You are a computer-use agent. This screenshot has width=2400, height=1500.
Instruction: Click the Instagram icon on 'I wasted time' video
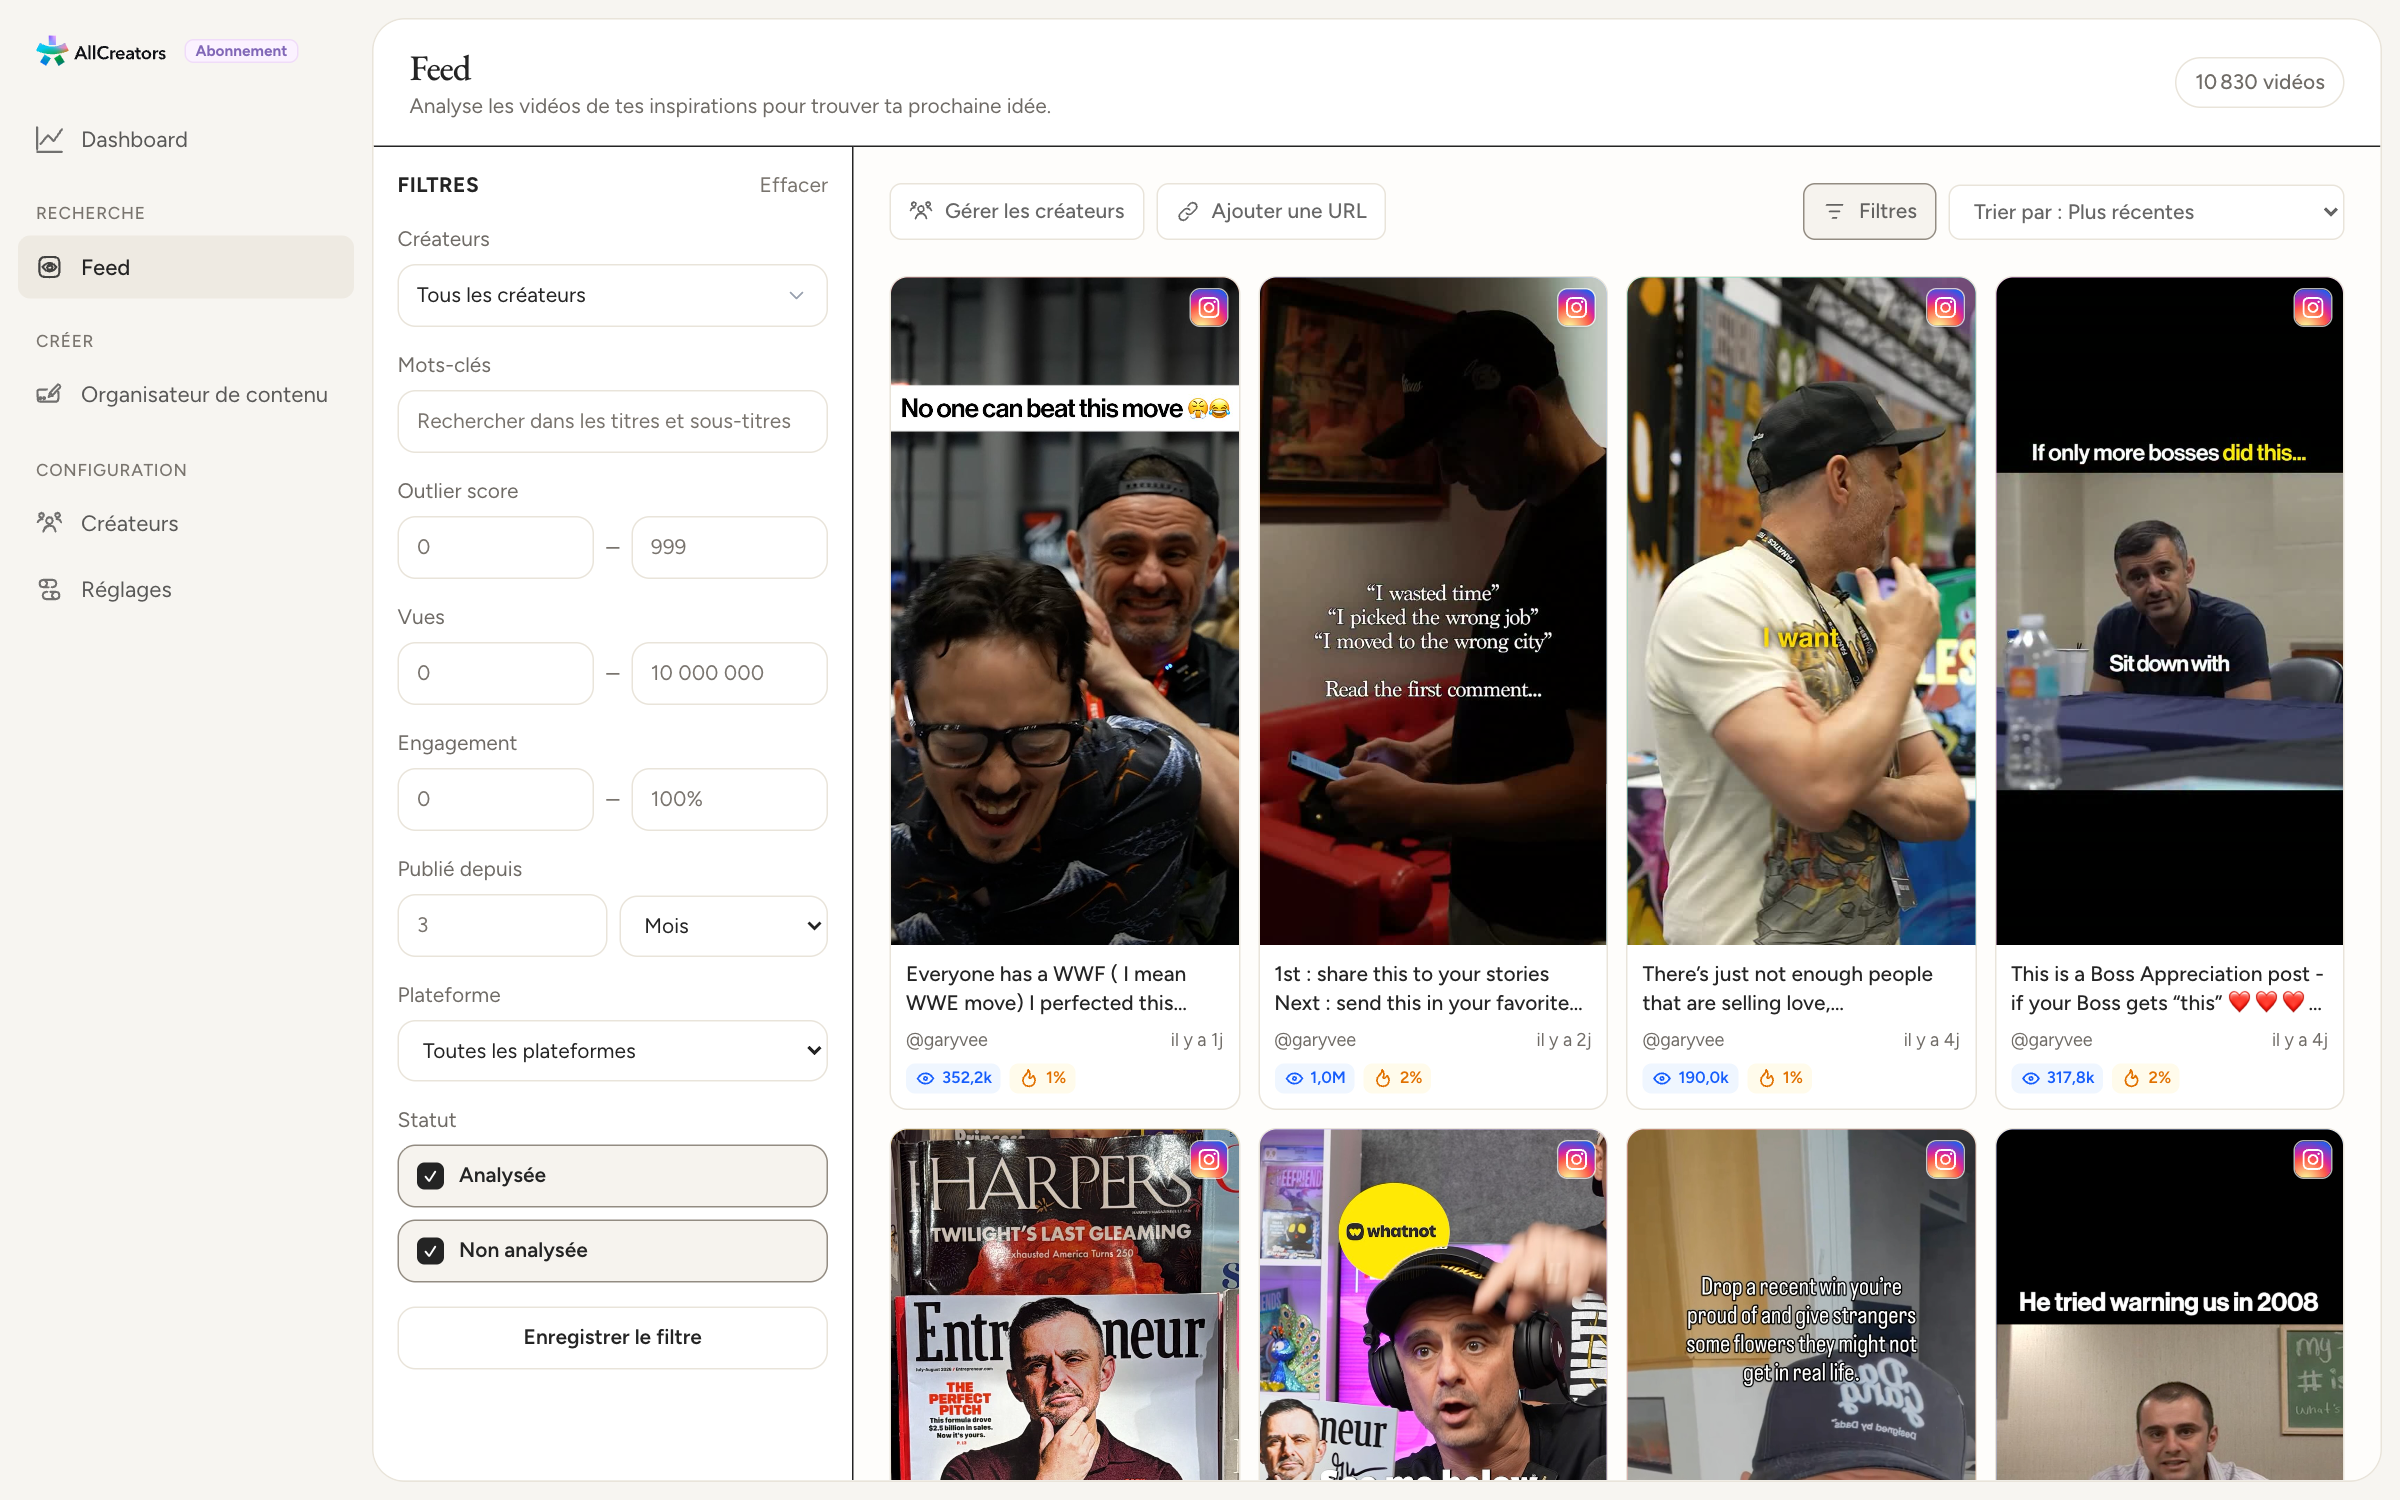click(1576, 308)
